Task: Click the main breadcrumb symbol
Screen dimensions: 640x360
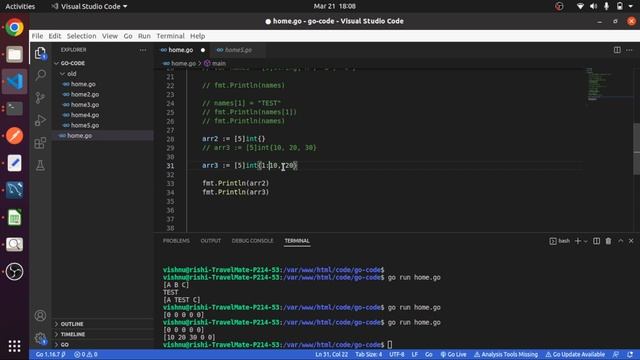Action: coord(215,63)
